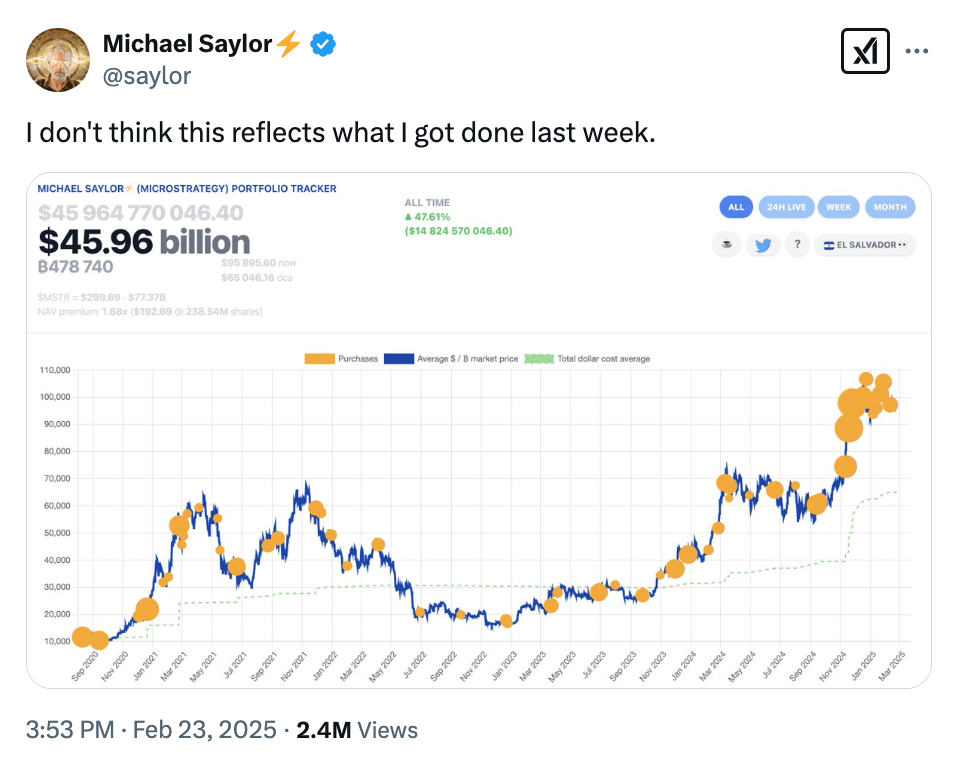
Task: Click the orange Purchases legend swatch
Action: pos(320,358)
